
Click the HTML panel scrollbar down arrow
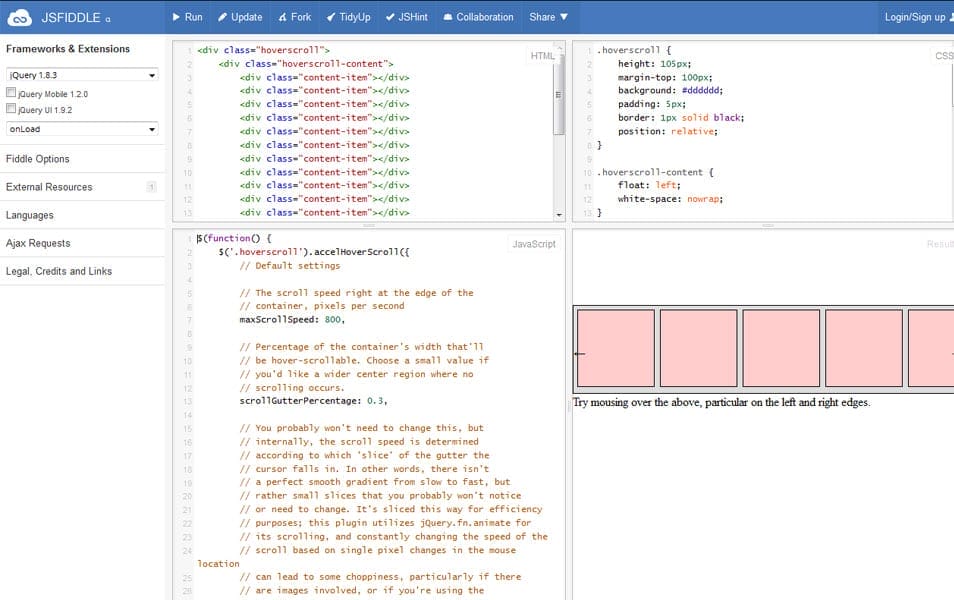click(558, 215)
